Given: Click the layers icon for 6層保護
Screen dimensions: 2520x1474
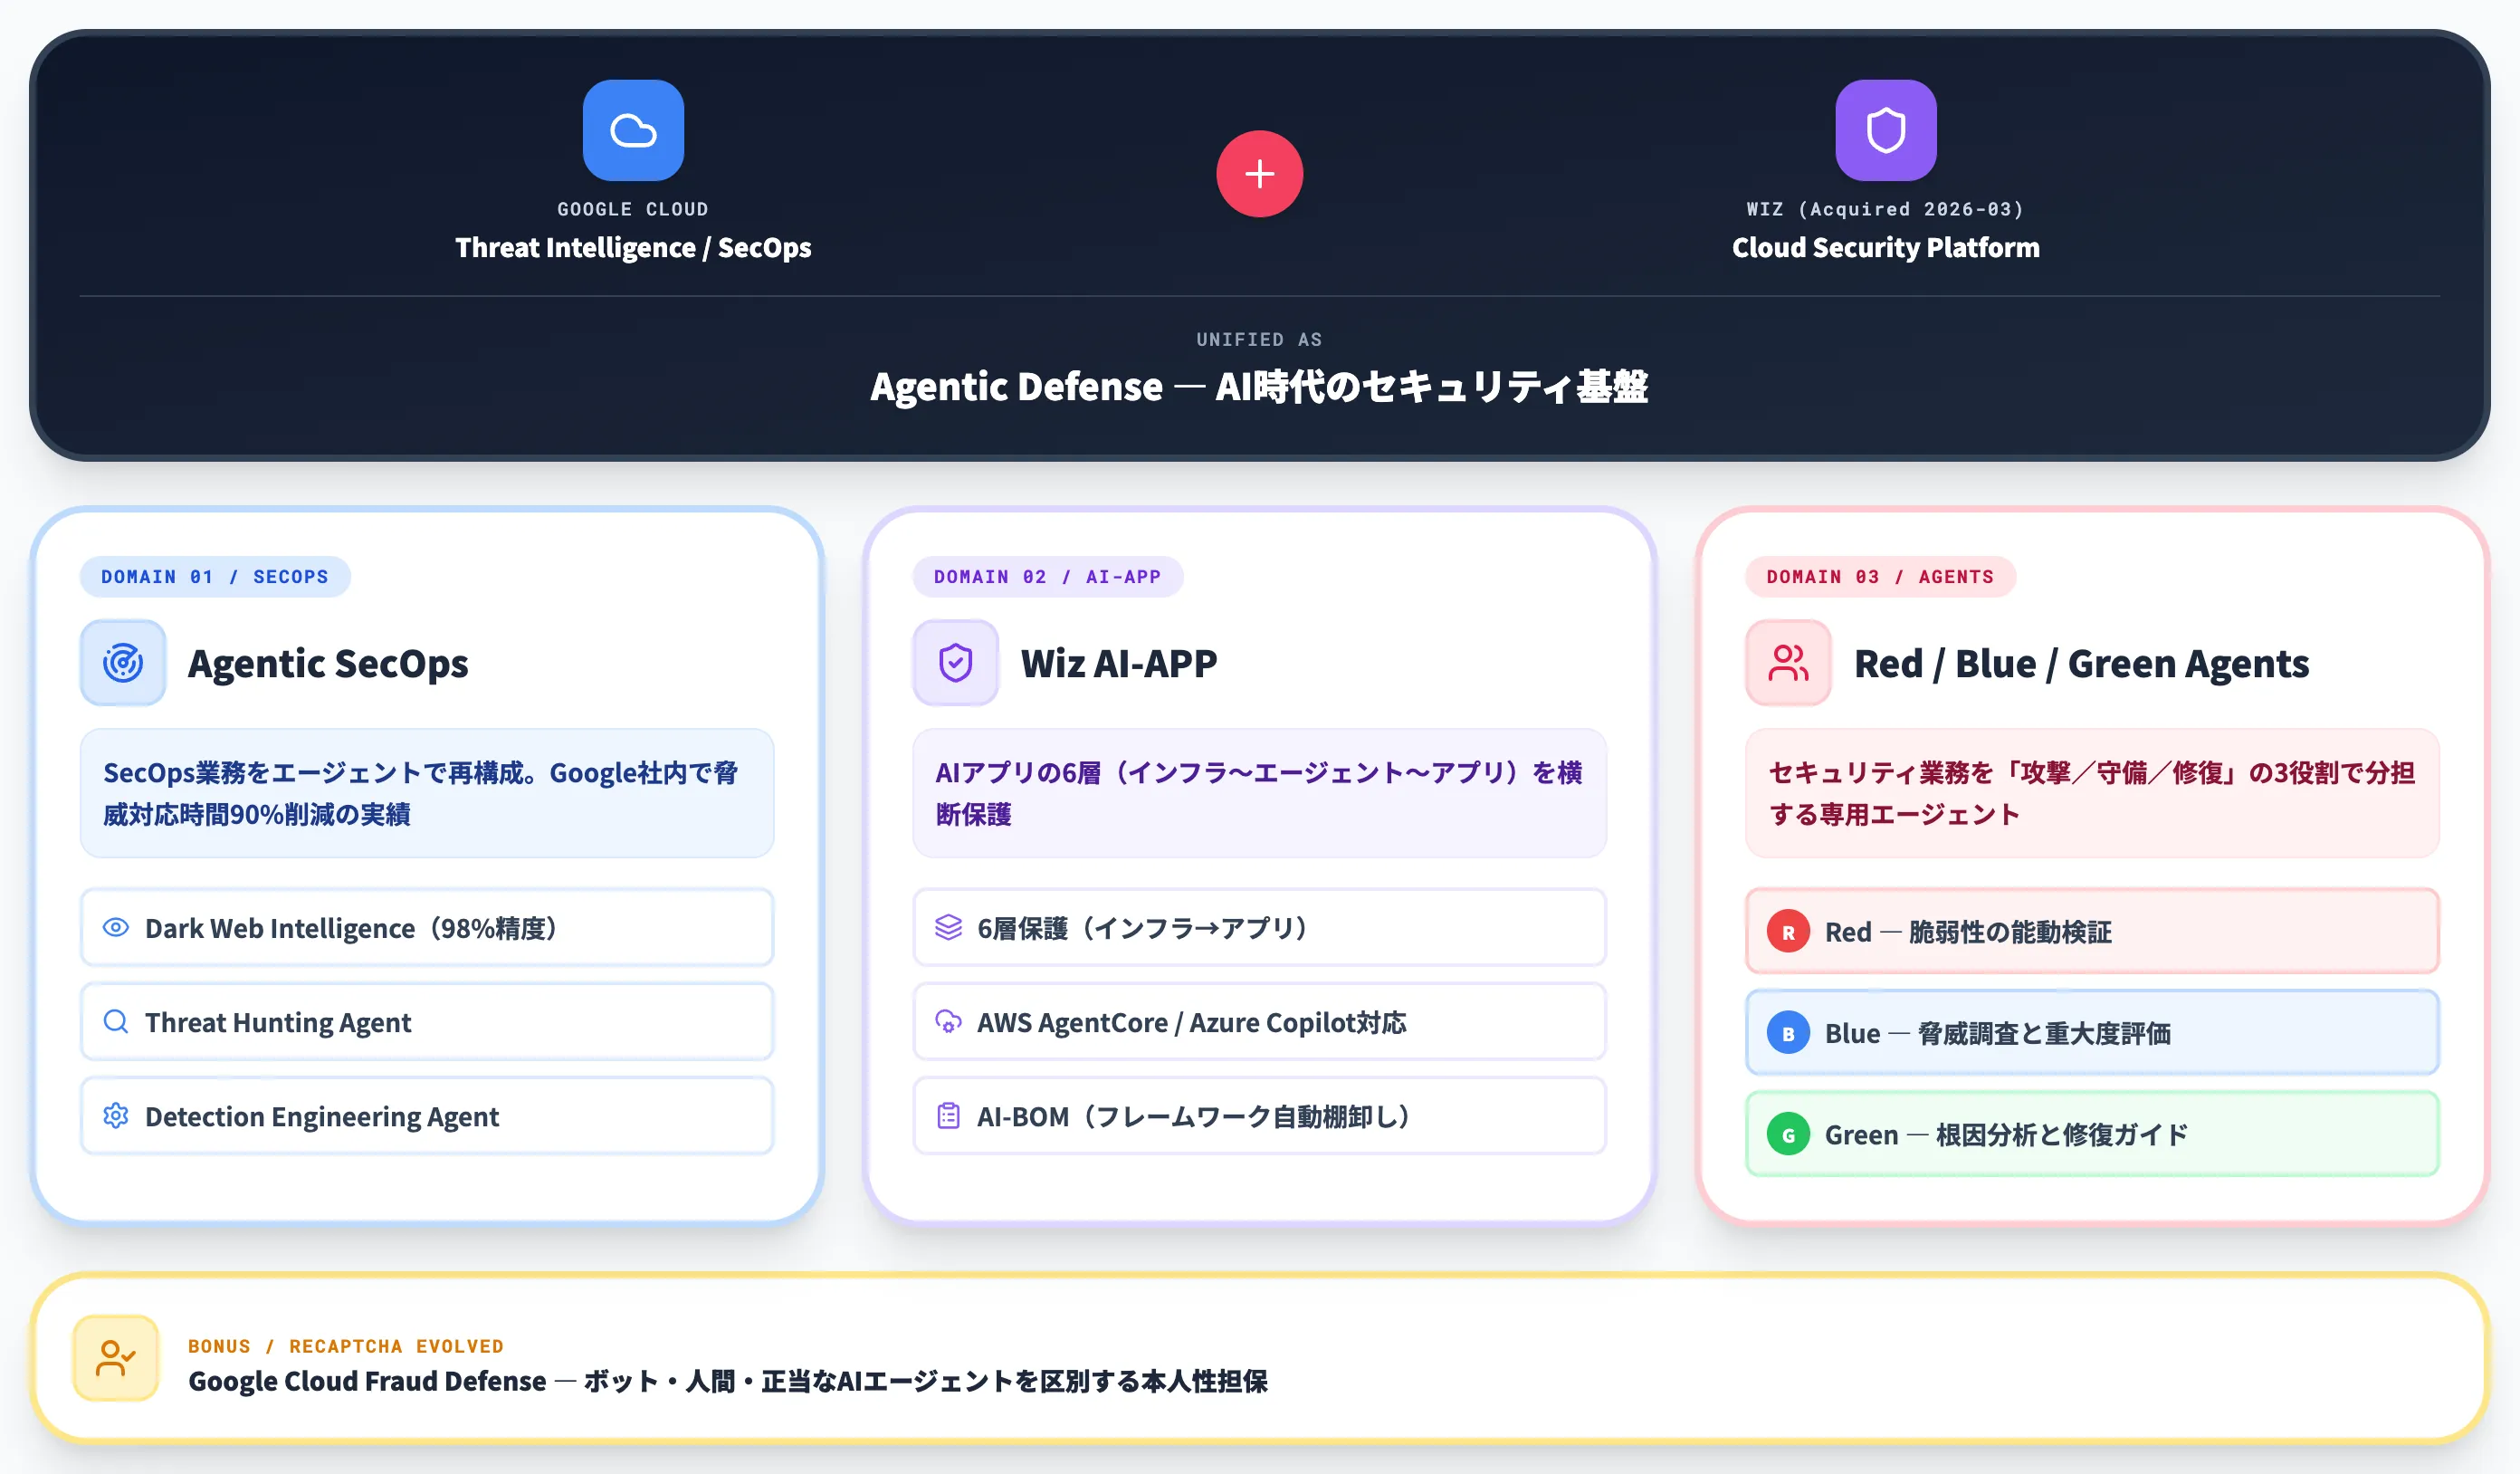Looking at the screenshot, I should [x=948, y=927].
